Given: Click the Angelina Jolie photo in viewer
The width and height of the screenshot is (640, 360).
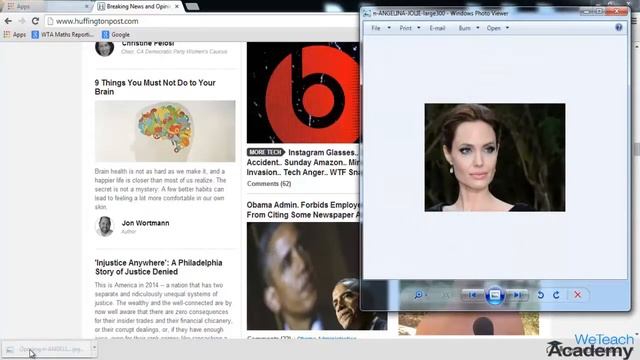Looking at the screenshot, I should (x=495, y=158).
